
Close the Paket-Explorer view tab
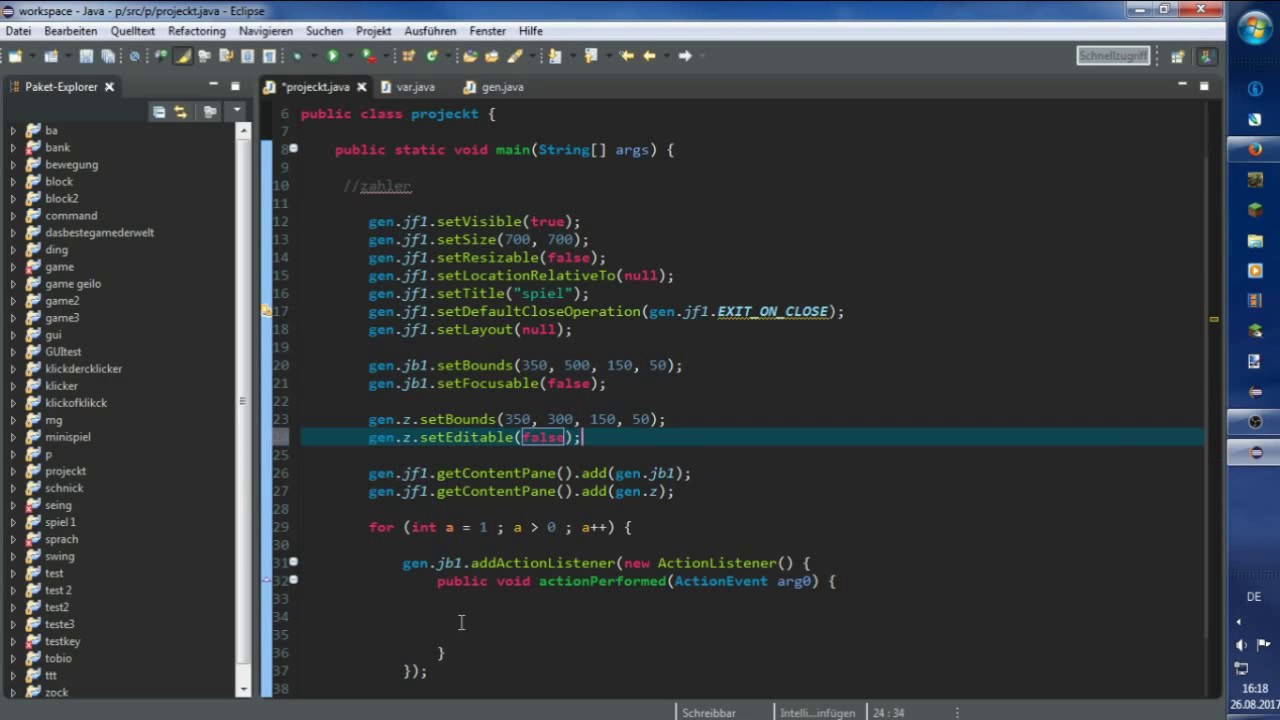tap(109, 87)
